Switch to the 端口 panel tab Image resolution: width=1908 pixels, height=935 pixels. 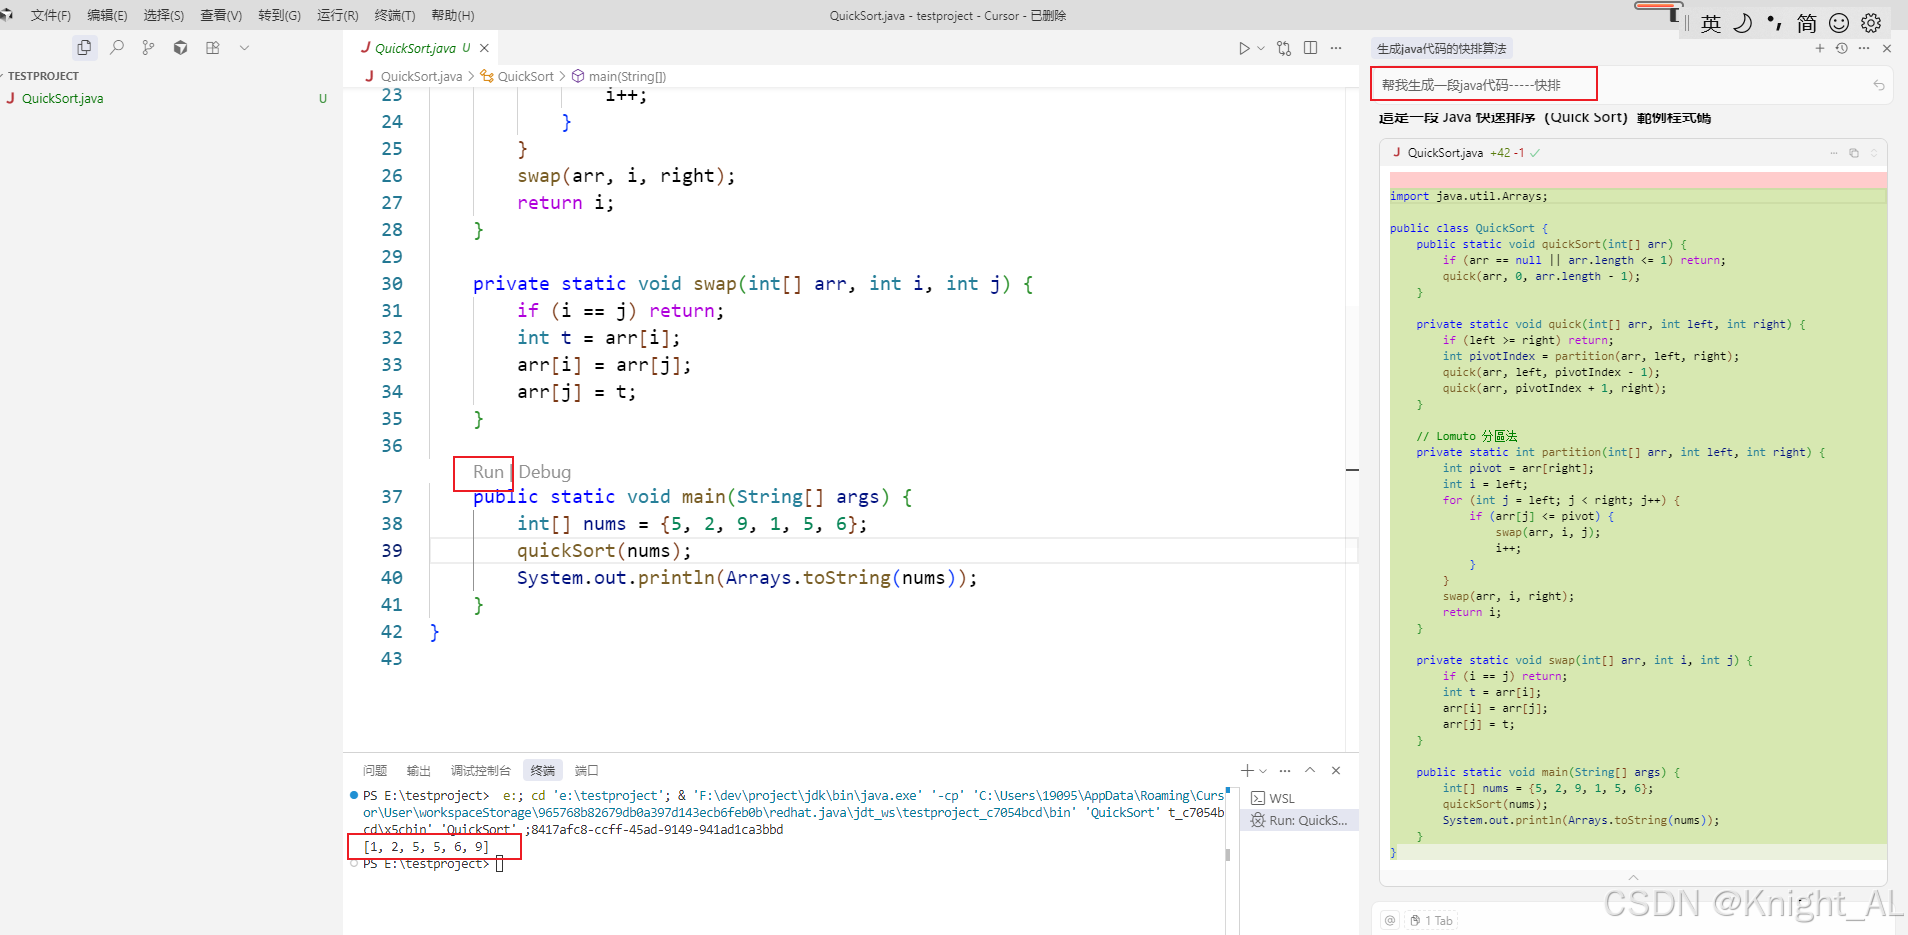tap(587, 771)
